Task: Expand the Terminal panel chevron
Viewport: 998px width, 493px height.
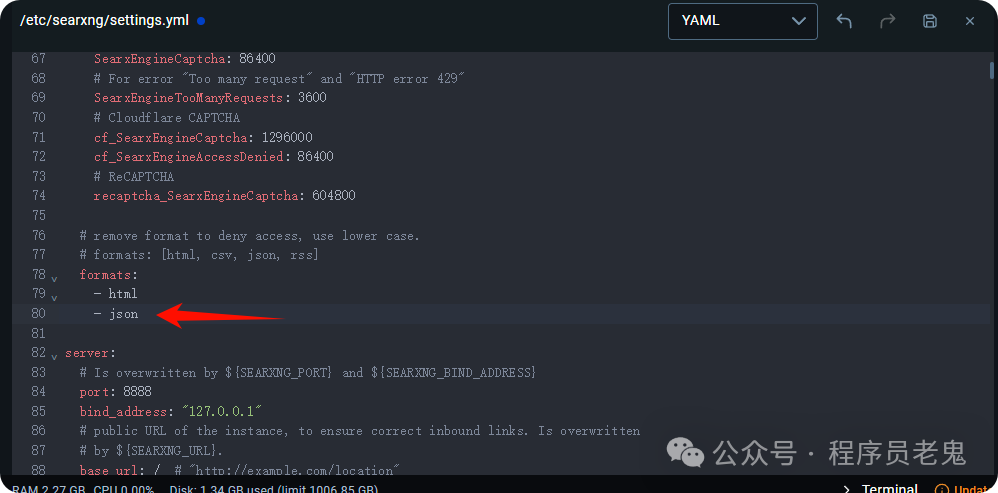Action: (847, 489)
